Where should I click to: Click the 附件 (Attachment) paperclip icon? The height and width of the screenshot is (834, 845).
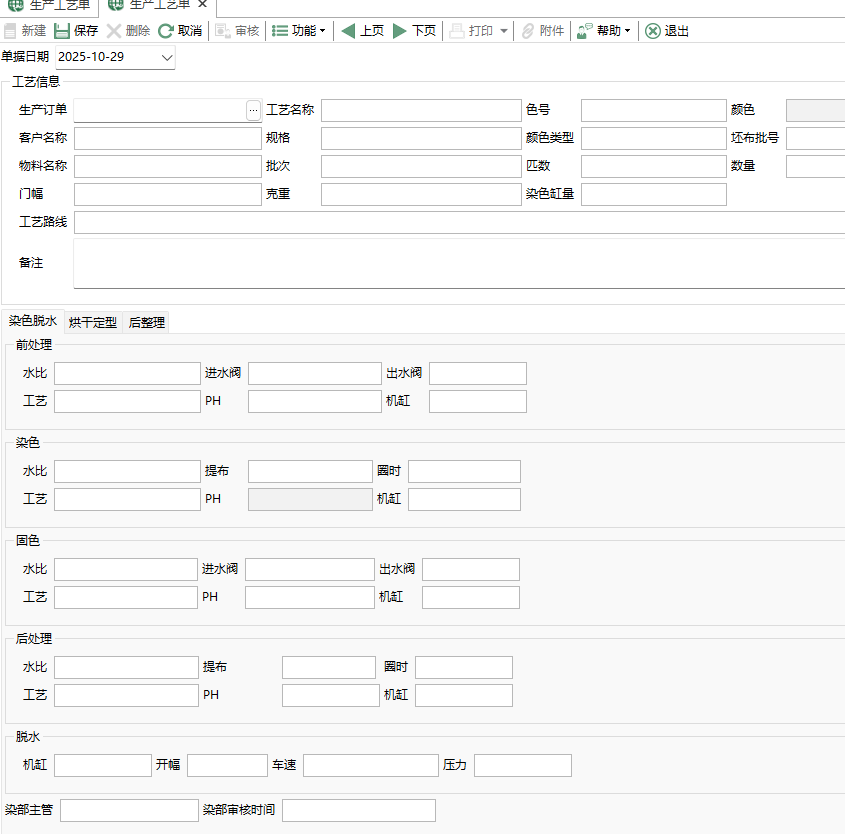[527, 31]
